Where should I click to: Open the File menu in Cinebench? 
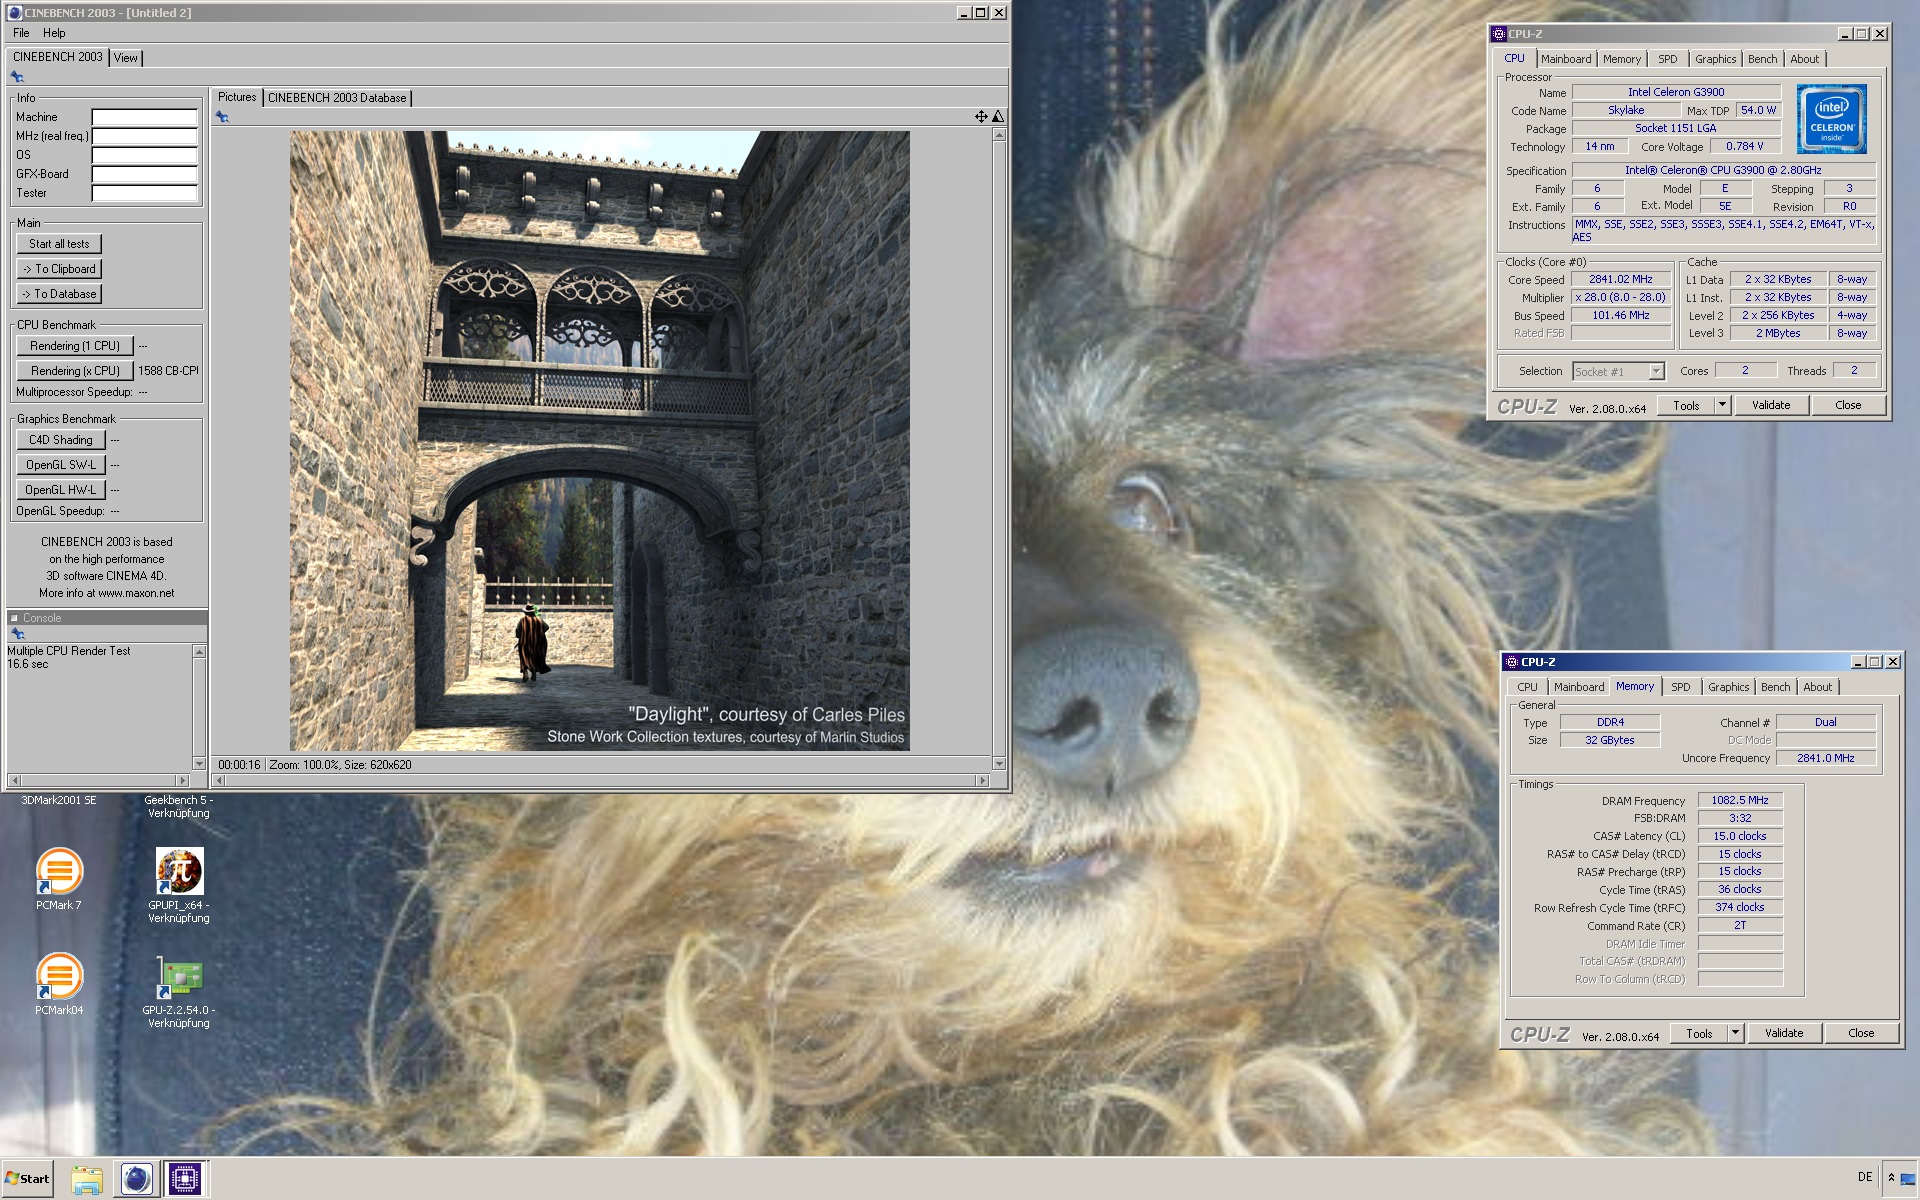pyautogui.click(x=21, y=33)
